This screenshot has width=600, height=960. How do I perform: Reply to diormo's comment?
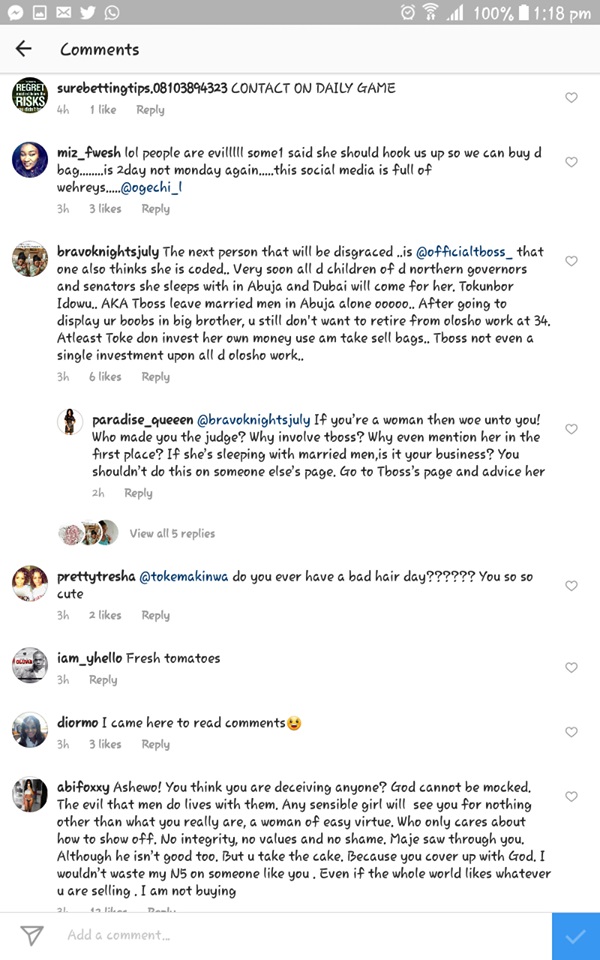point(155,744)
